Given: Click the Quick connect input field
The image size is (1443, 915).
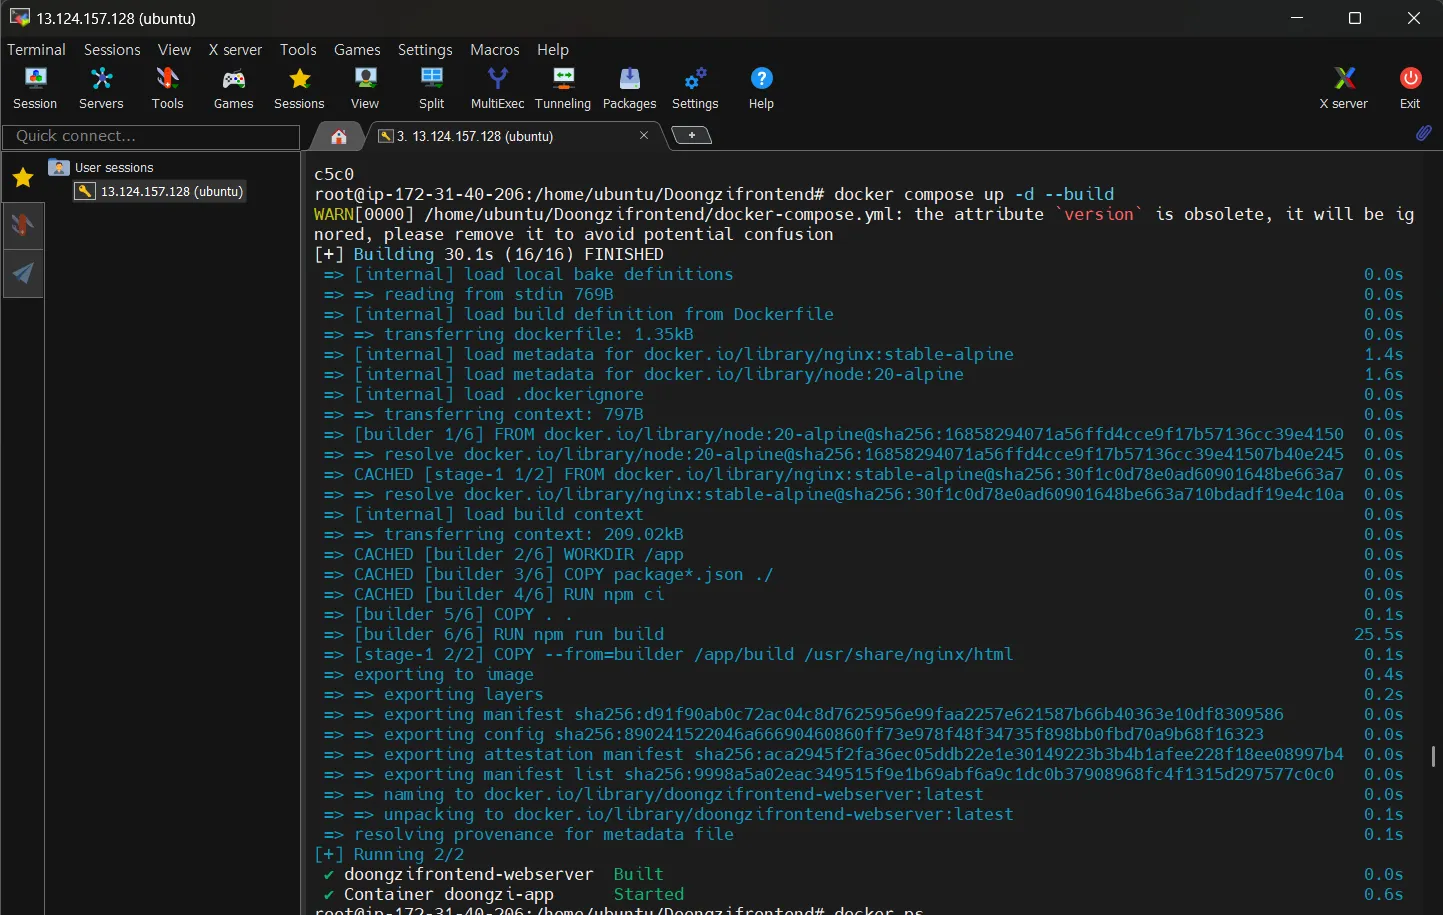Looking at the screenshot, I should click(151, 136).
